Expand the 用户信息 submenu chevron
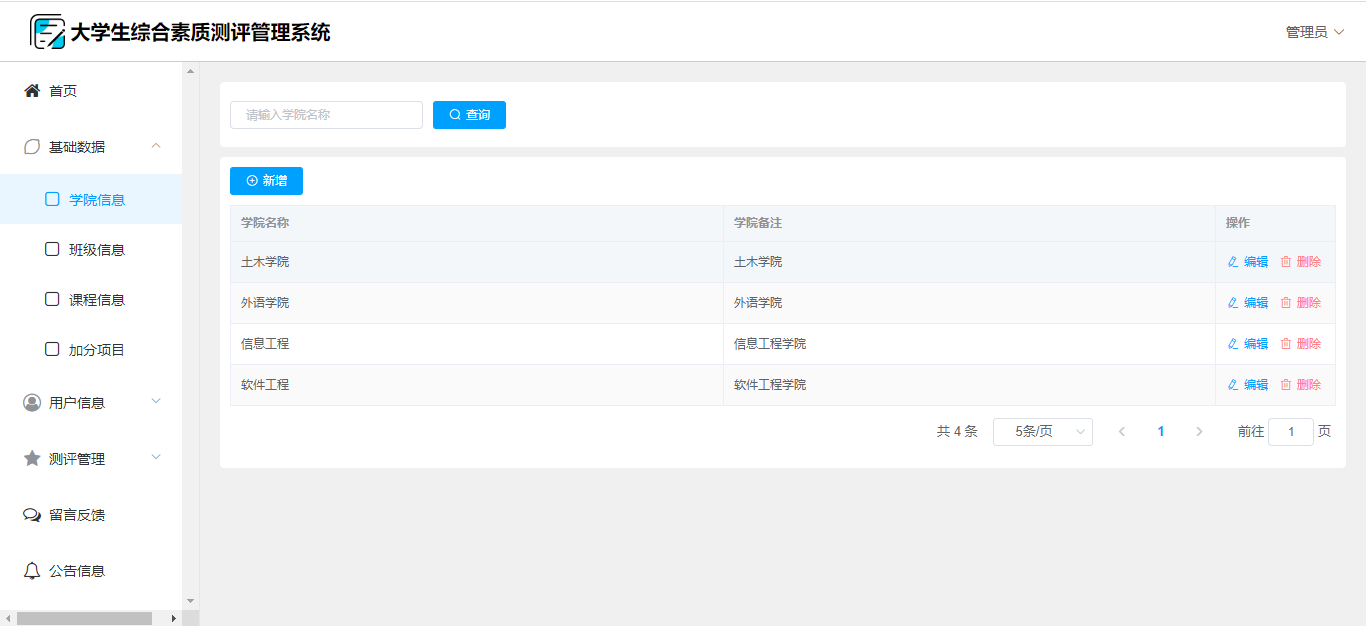1366x626 pixels. tap(156, 402)
